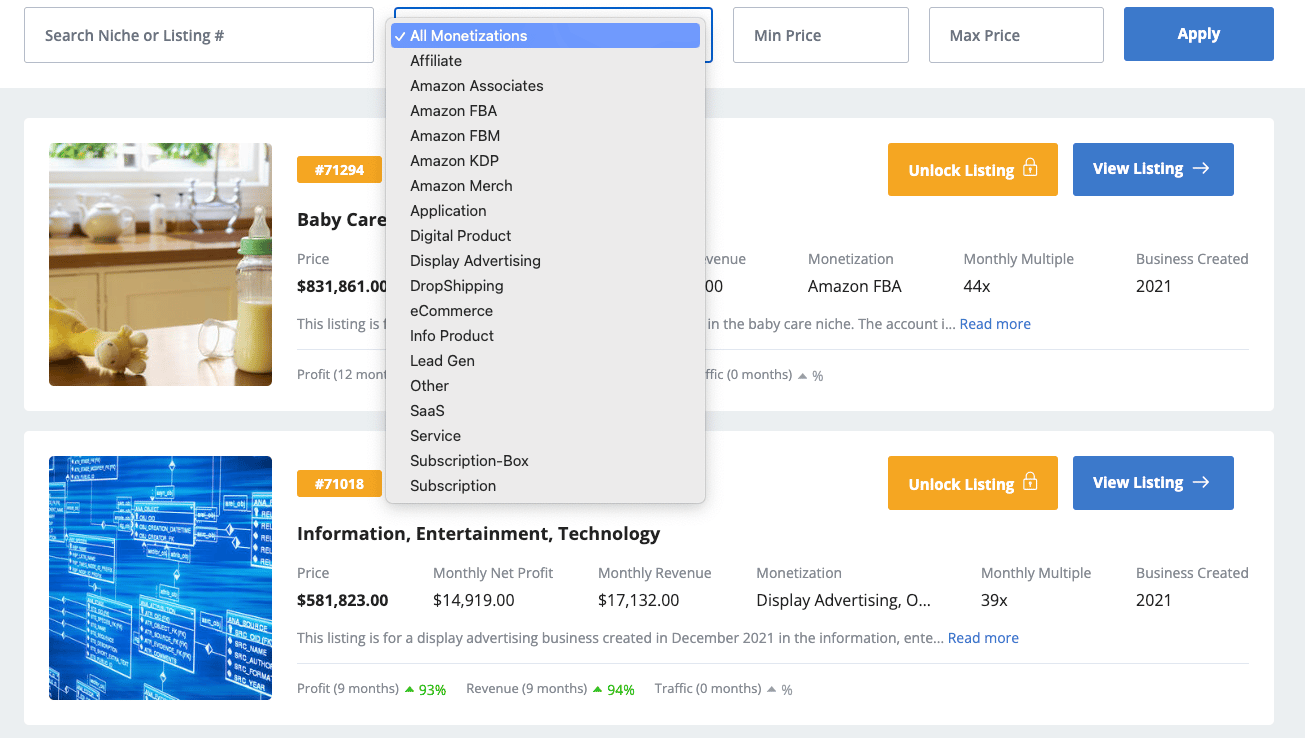Click into the Max Price field
Image resolution: width=1305 pixels, height=738 pixels.
[x=1016, y=36]
